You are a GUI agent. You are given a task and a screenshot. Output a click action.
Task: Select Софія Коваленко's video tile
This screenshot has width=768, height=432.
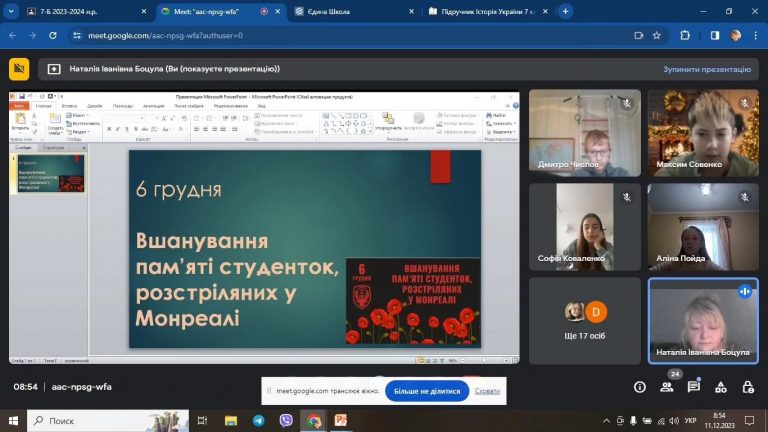(x=584, y=227)
